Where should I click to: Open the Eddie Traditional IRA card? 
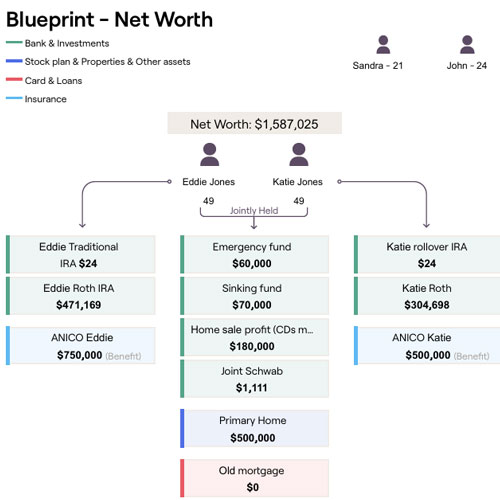pyautogui.click(x=81, y=254)
